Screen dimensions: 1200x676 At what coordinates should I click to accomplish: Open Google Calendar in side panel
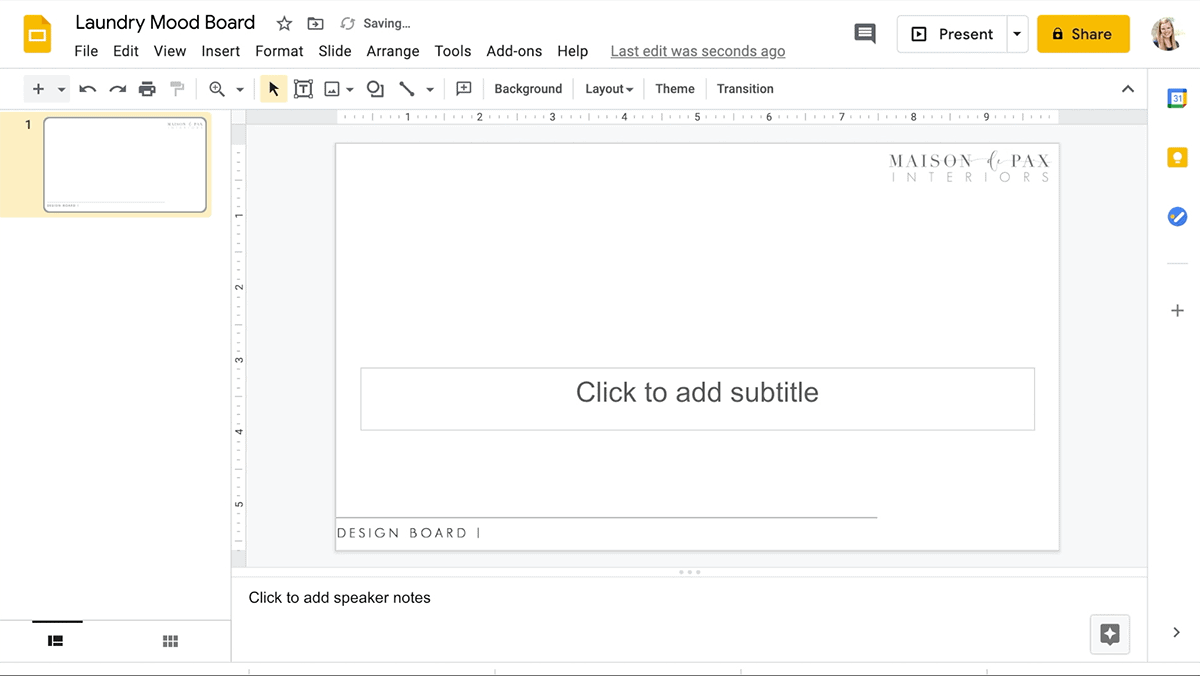tap(1177, 98)
